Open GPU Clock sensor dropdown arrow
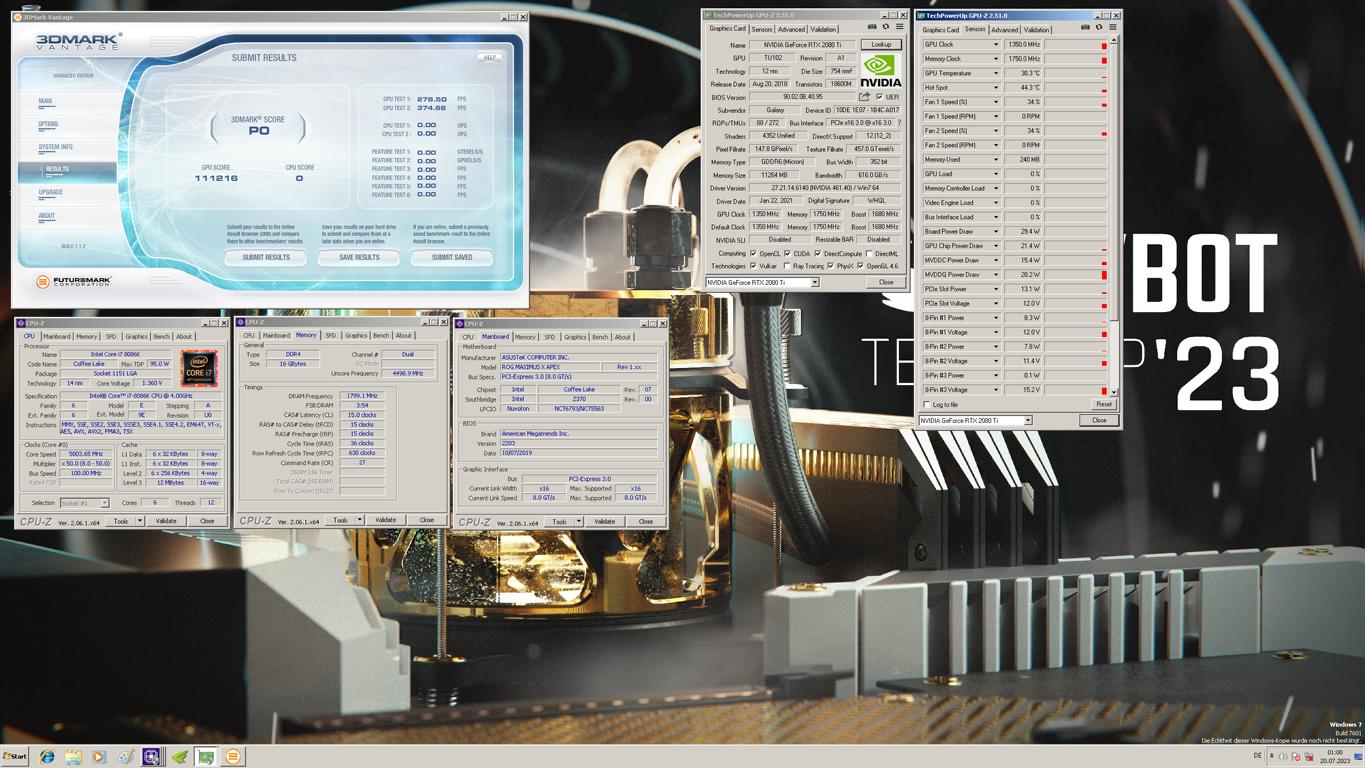Screen dimensions: 1365x768 [x=995, y=44]
